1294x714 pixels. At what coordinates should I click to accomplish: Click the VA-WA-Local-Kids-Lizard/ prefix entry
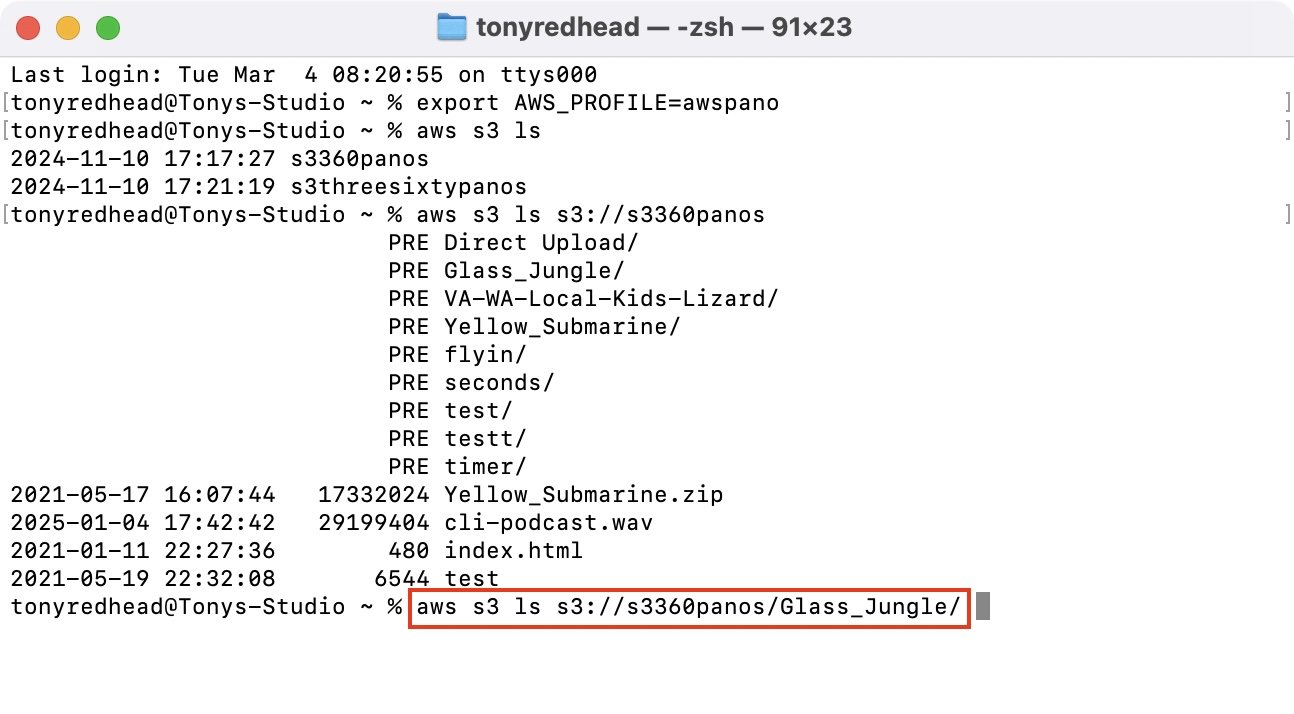point(611,298)
